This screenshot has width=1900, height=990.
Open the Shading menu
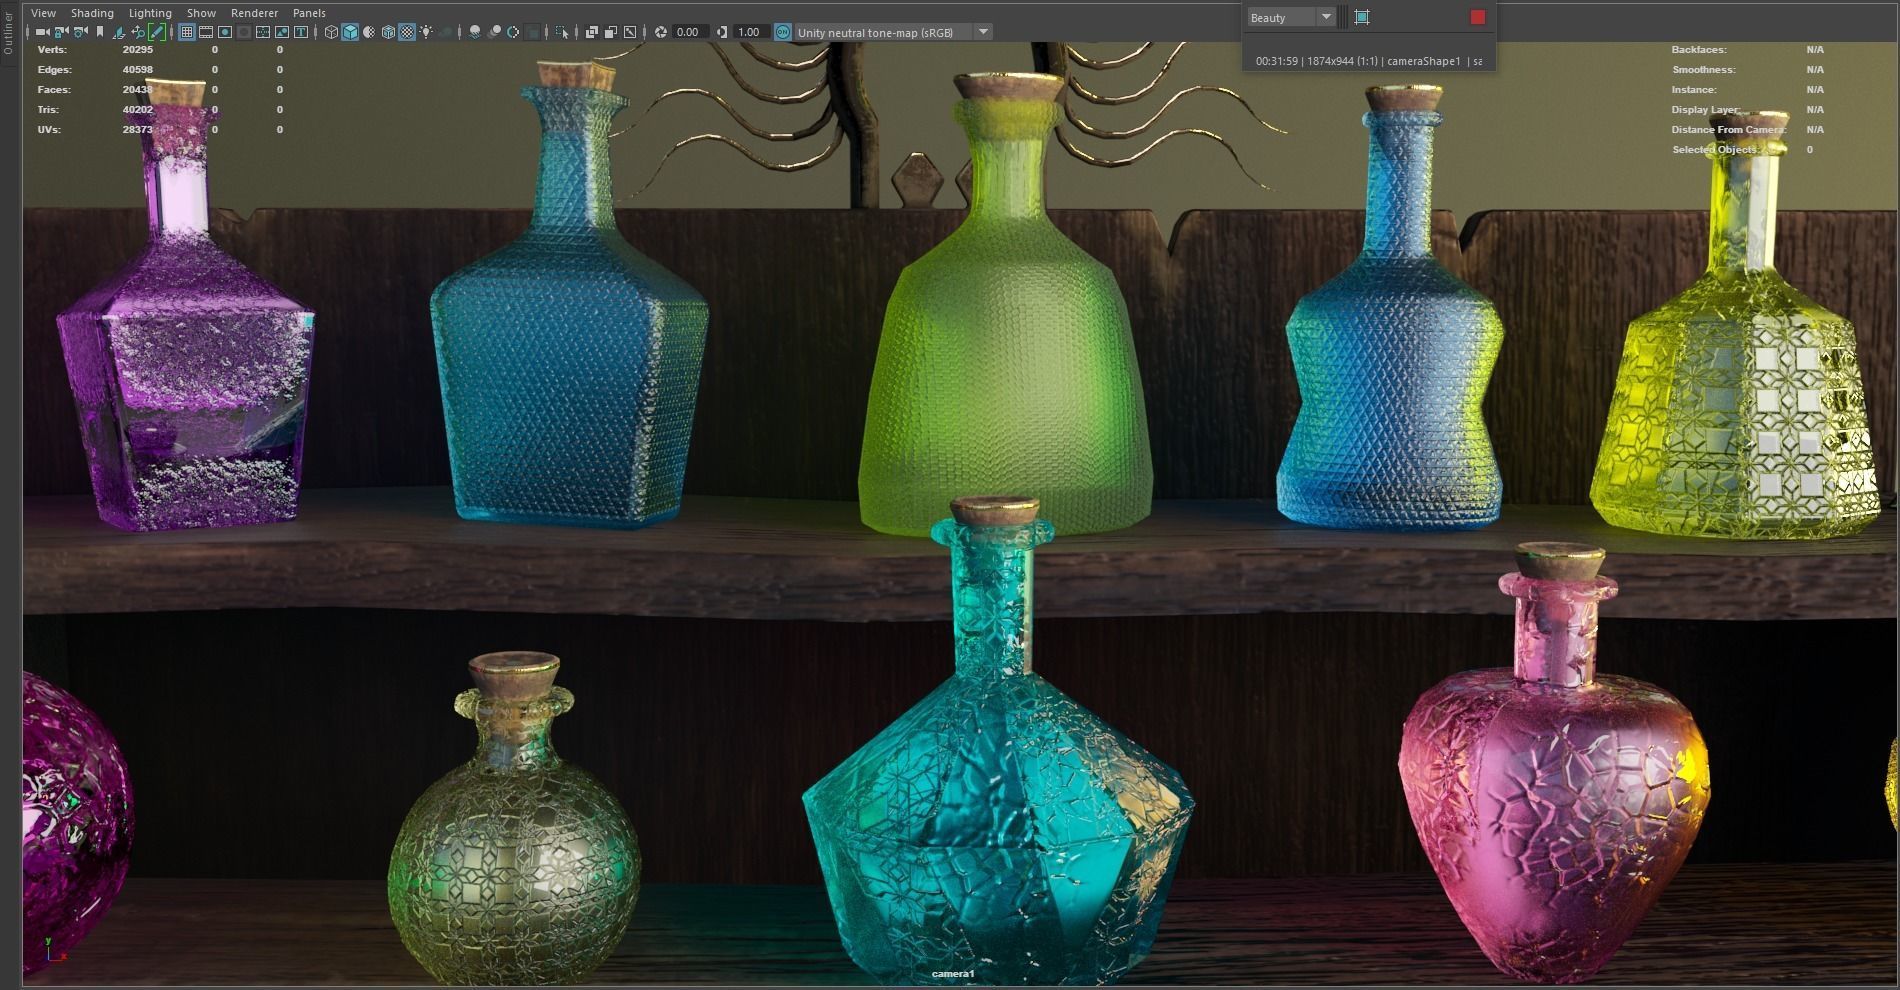91,12
